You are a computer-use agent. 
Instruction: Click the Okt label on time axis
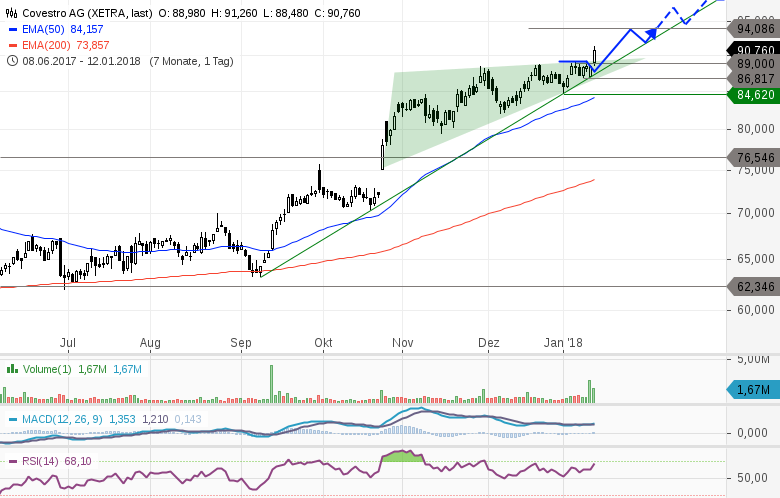pos(323,343)
